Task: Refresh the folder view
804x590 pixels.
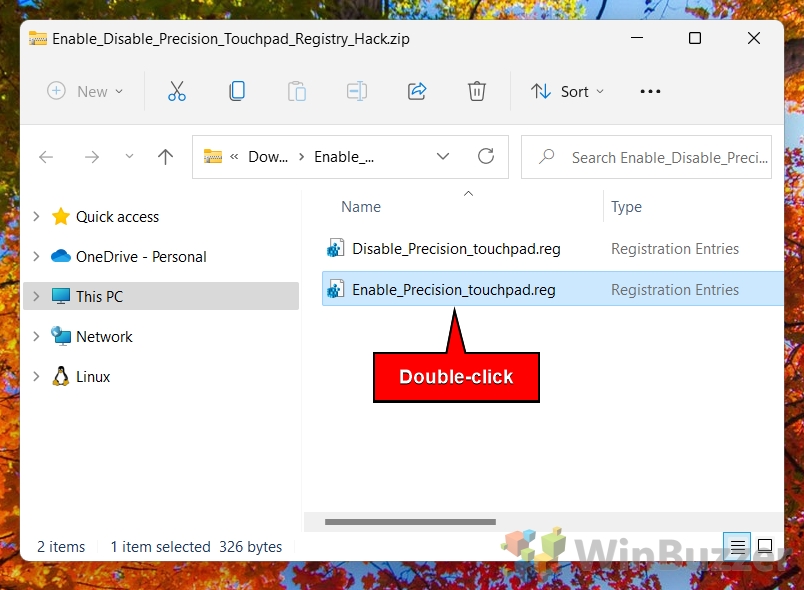Action: click(486, 156)
